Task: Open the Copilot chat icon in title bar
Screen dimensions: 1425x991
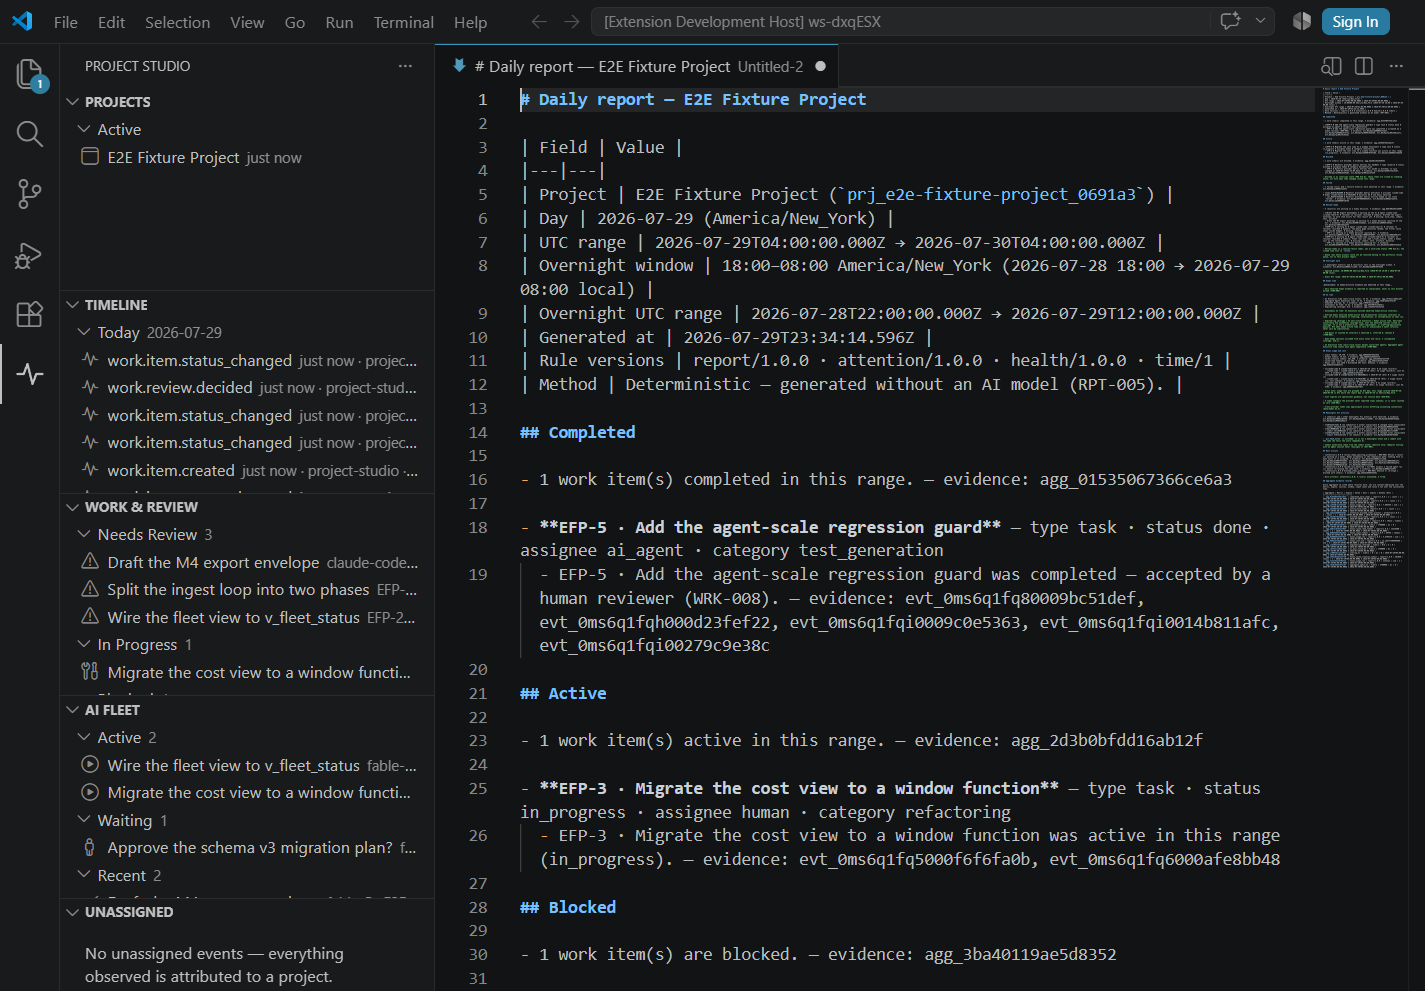Action: 1230,21
